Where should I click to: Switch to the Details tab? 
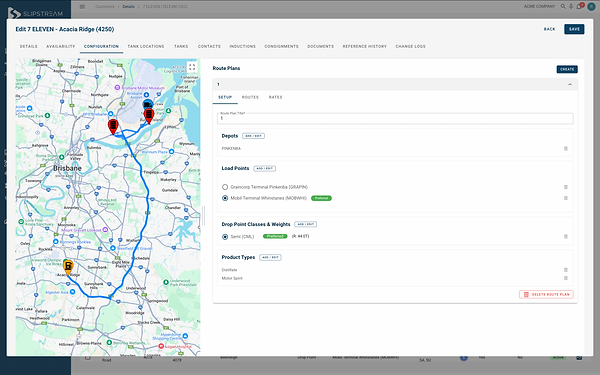point(29,46)
